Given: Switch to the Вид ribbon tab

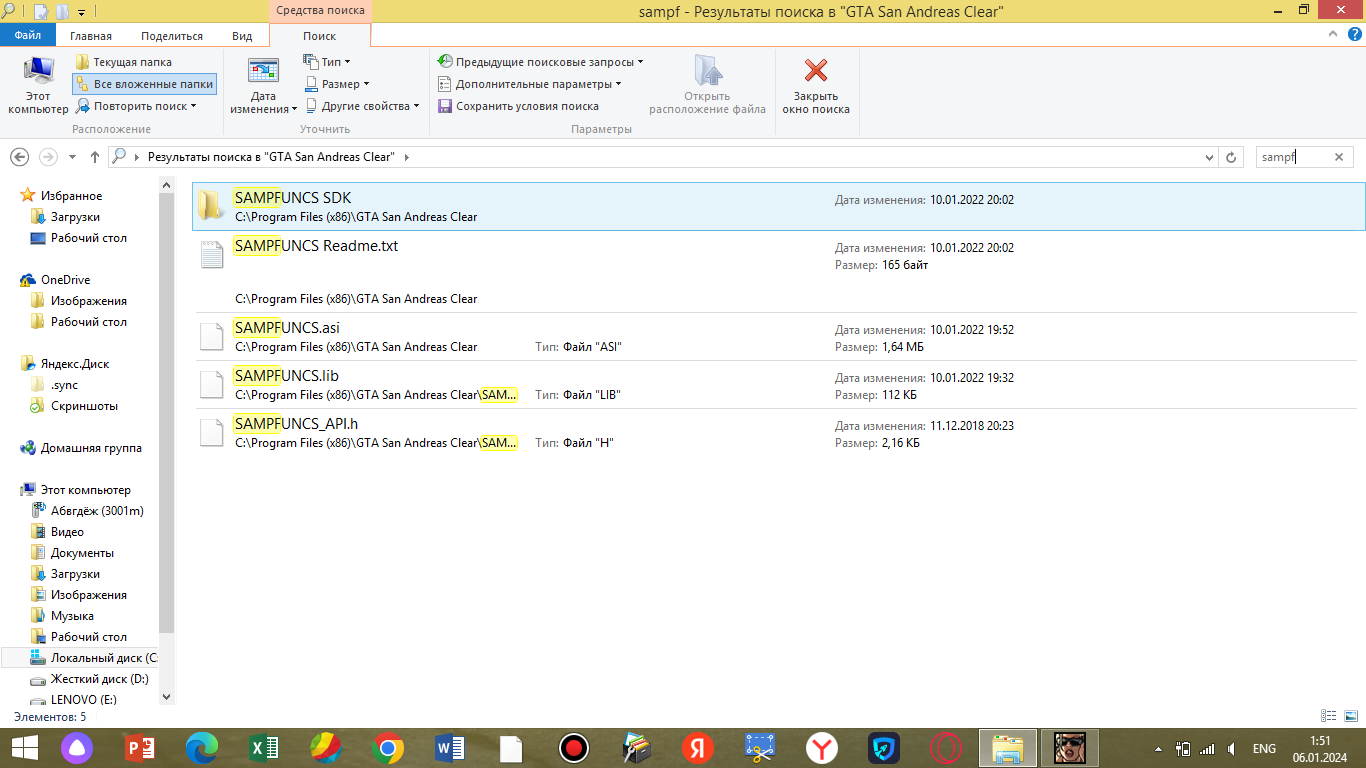Looking at the screenshot, I should pyautogui.click(x=242, y=36).
